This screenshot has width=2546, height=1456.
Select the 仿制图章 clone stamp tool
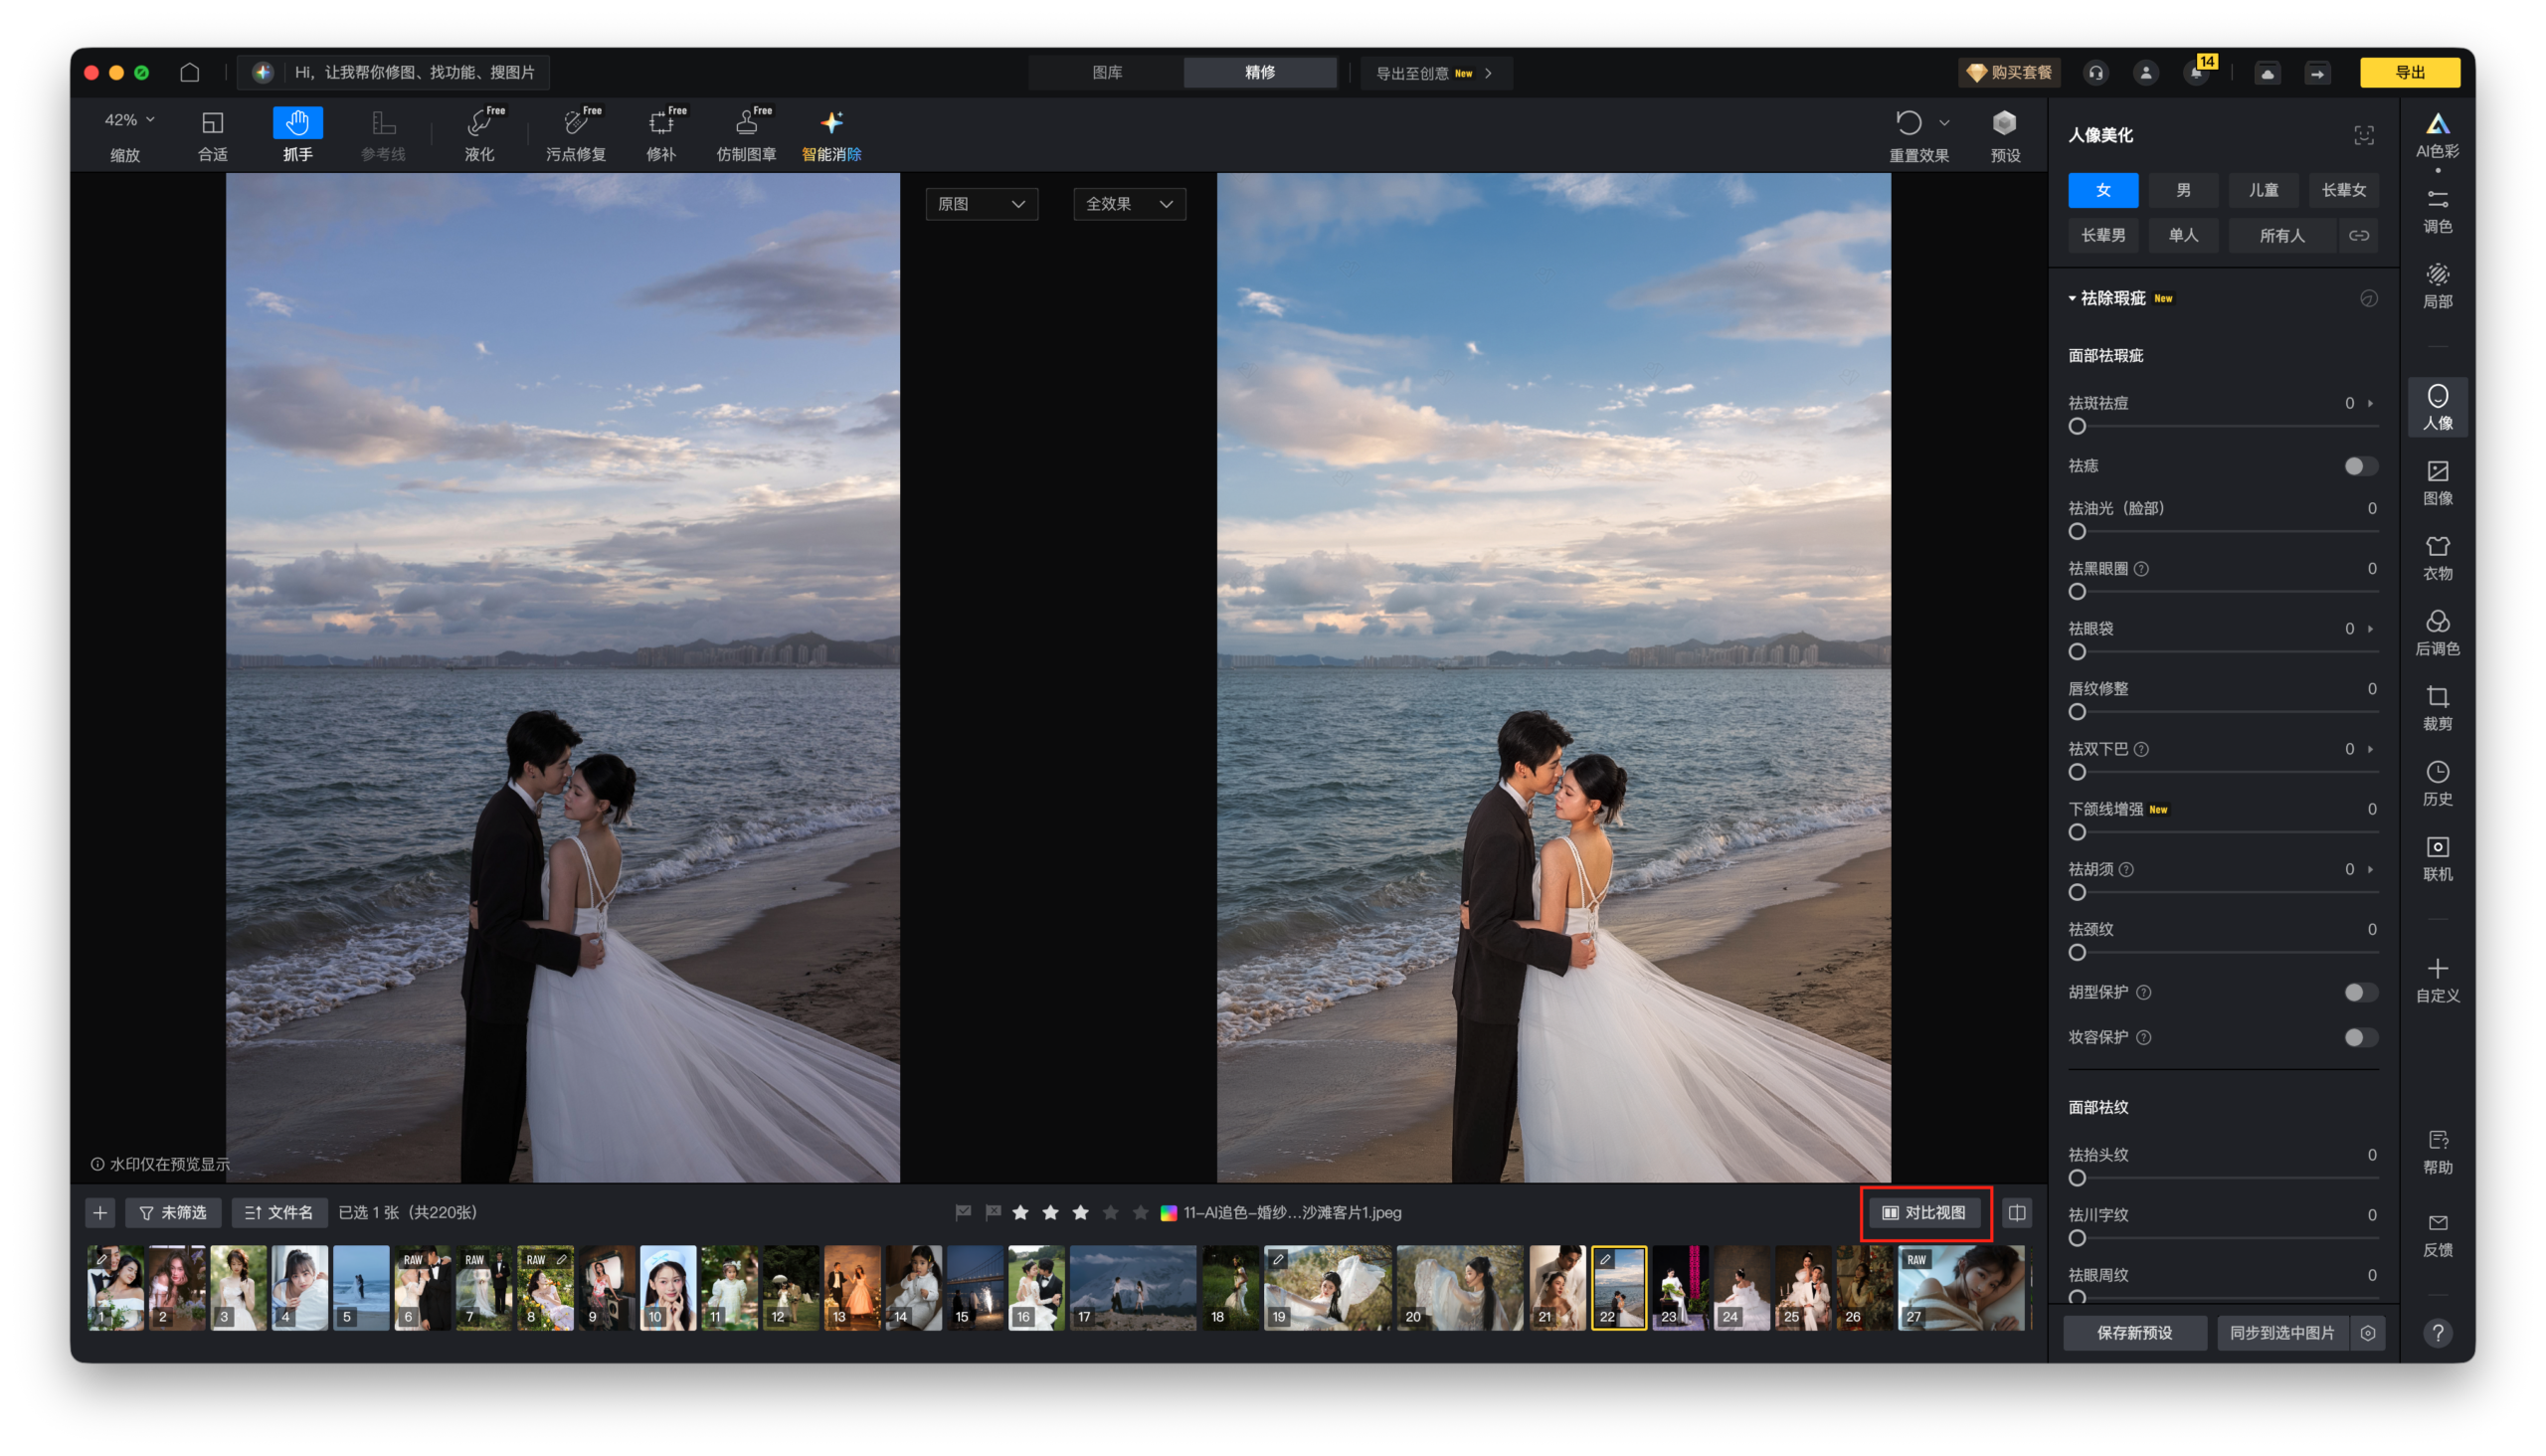click(746, 135)
